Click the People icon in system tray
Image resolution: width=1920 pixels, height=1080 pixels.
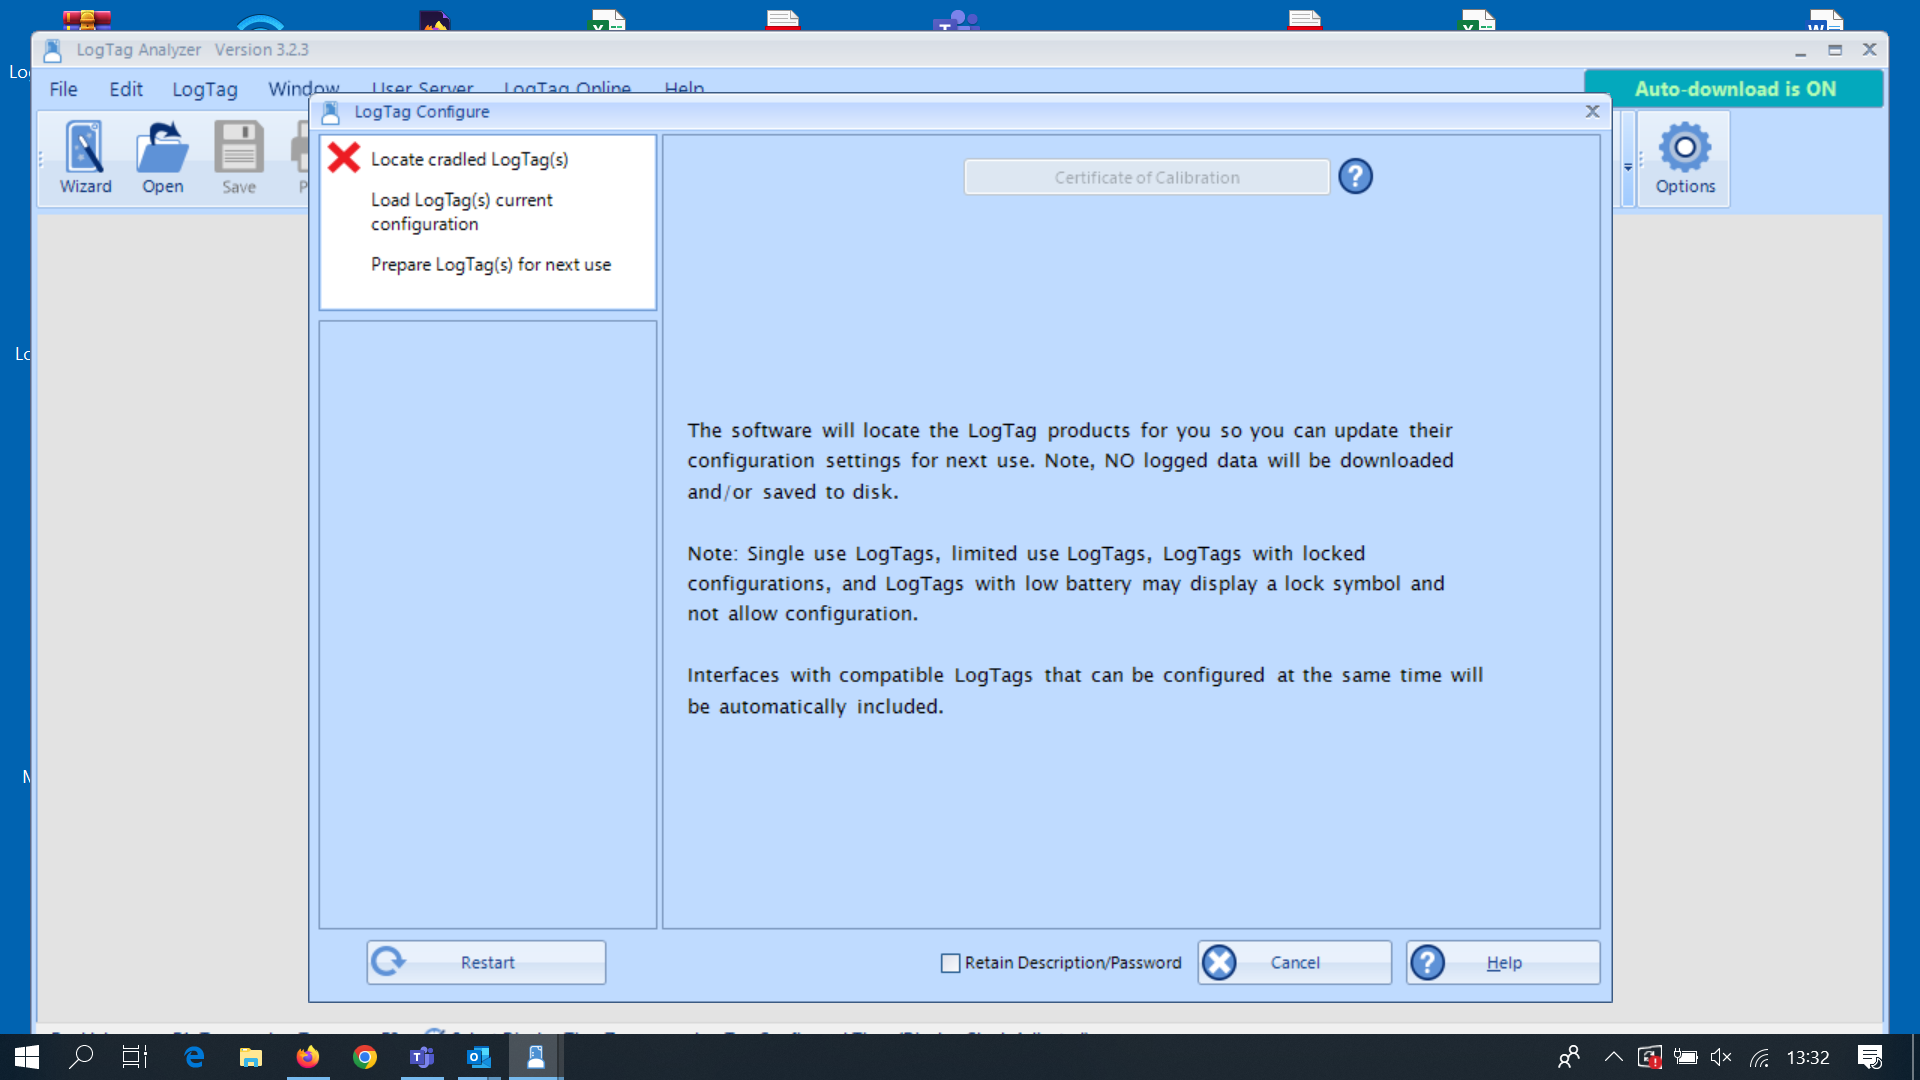click(x=1569, y=1057)
